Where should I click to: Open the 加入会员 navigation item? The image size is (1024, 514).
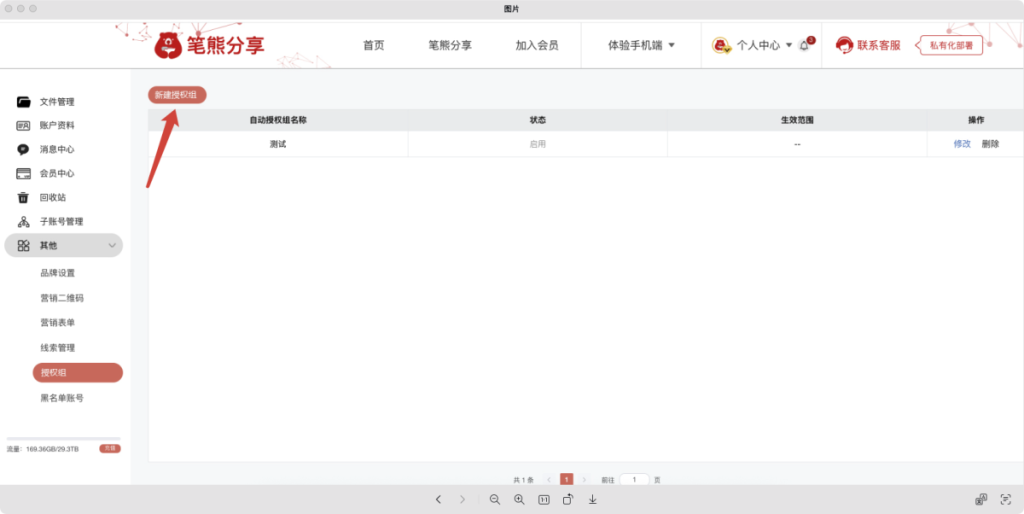tap(537, 45)
